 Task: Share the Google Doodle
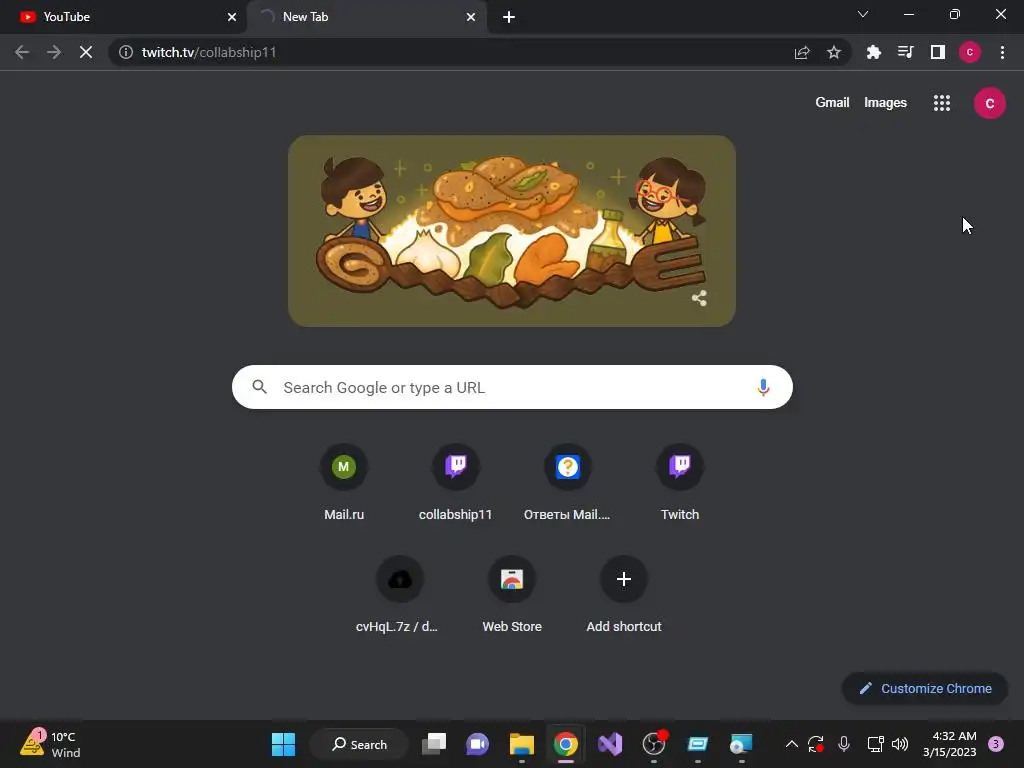699,298
